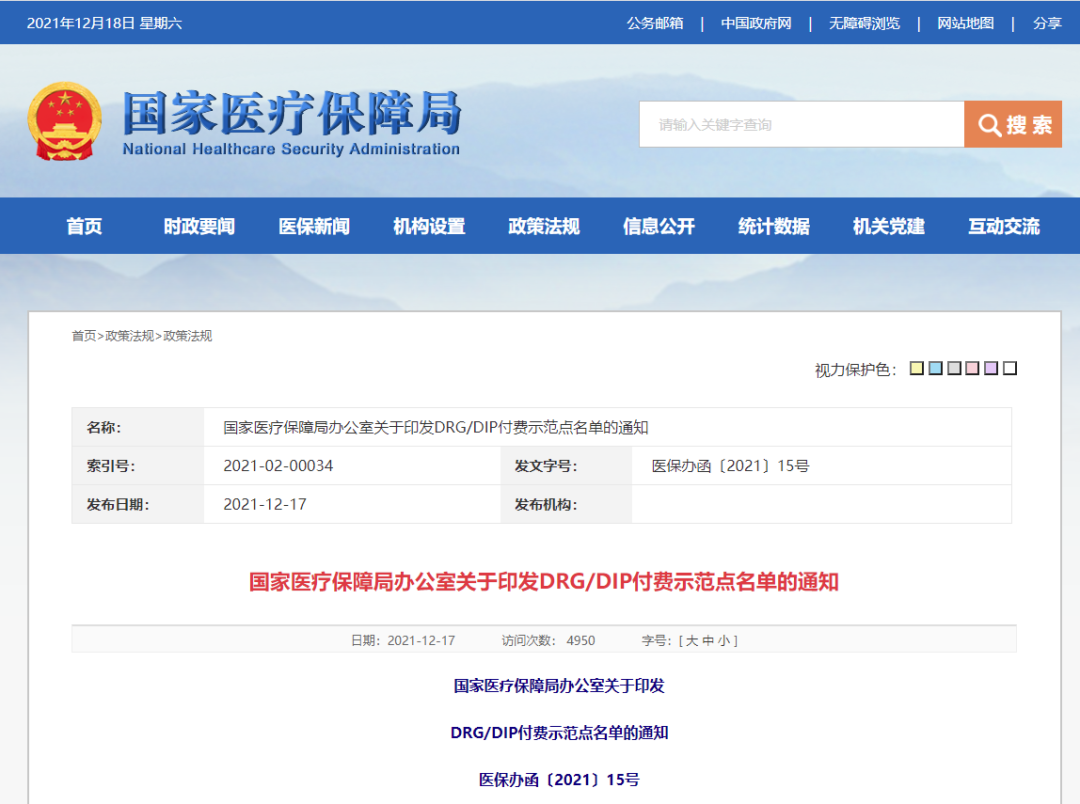Open 政策法规 navigation item
The width and height of the screenshot is (1080, 804).
544,226
